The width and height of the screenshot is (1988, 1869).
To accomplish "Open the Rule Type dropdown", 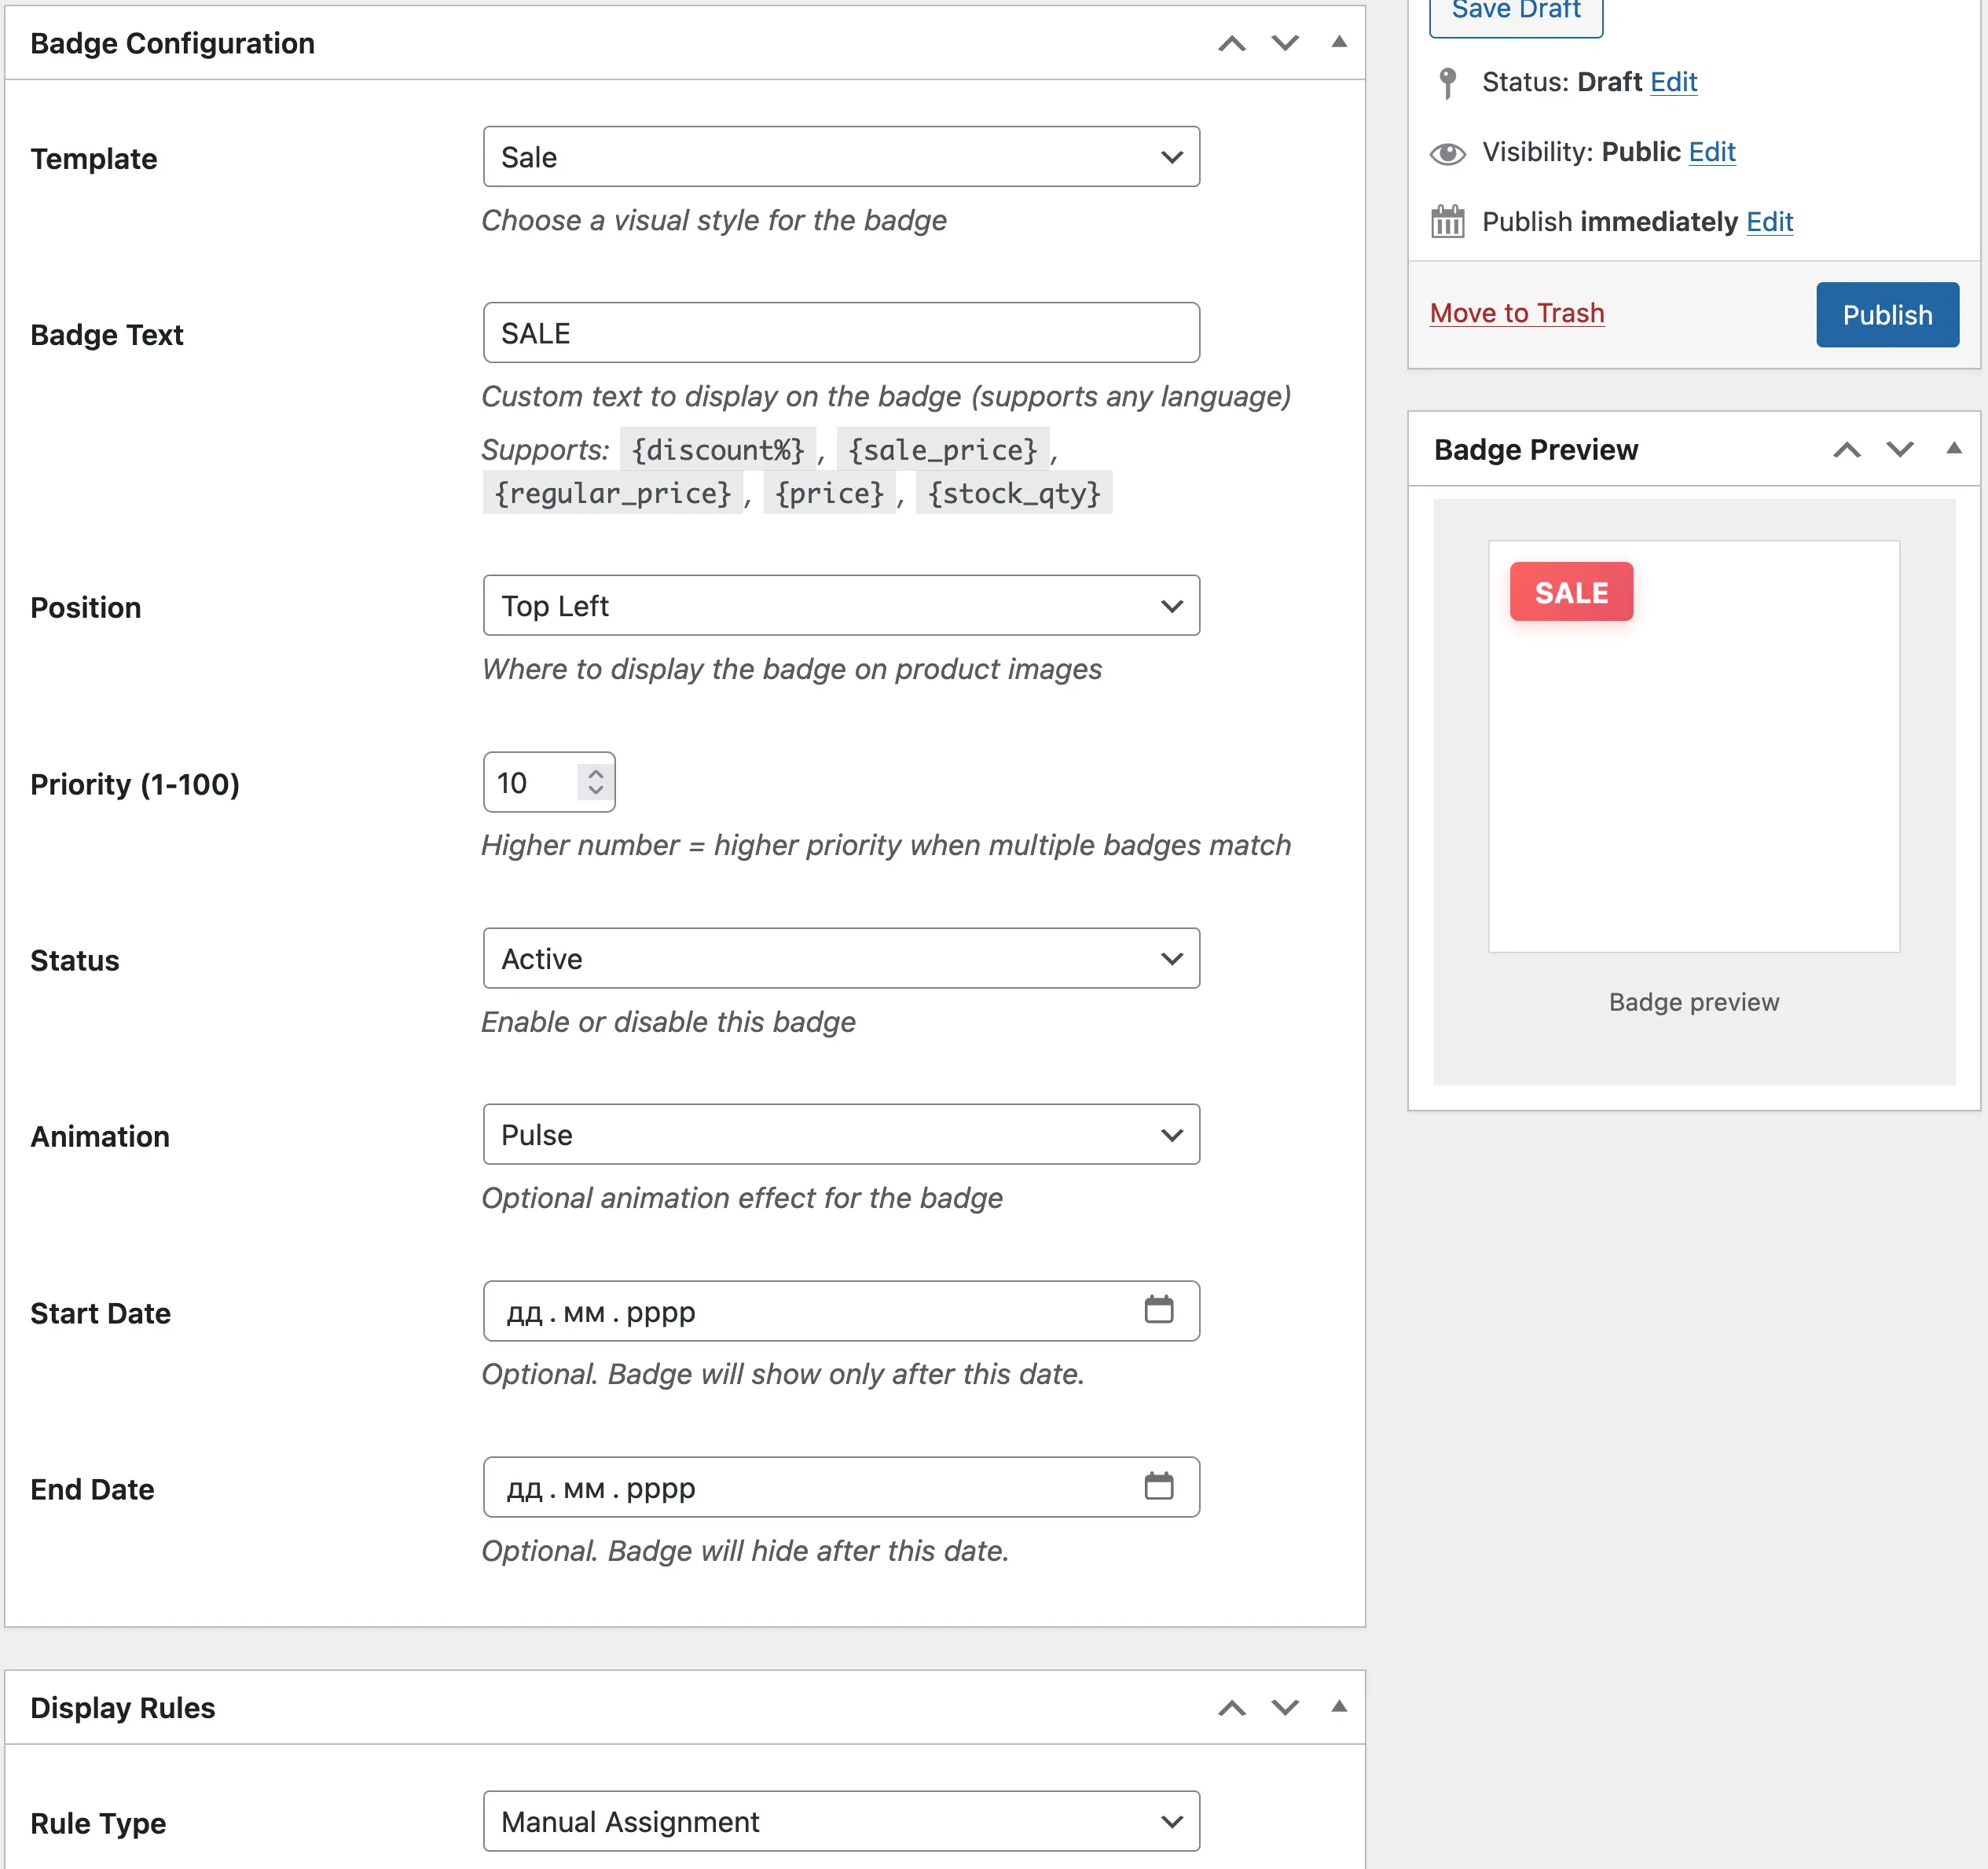I will pyautogui.click(x=841, y=1821).
